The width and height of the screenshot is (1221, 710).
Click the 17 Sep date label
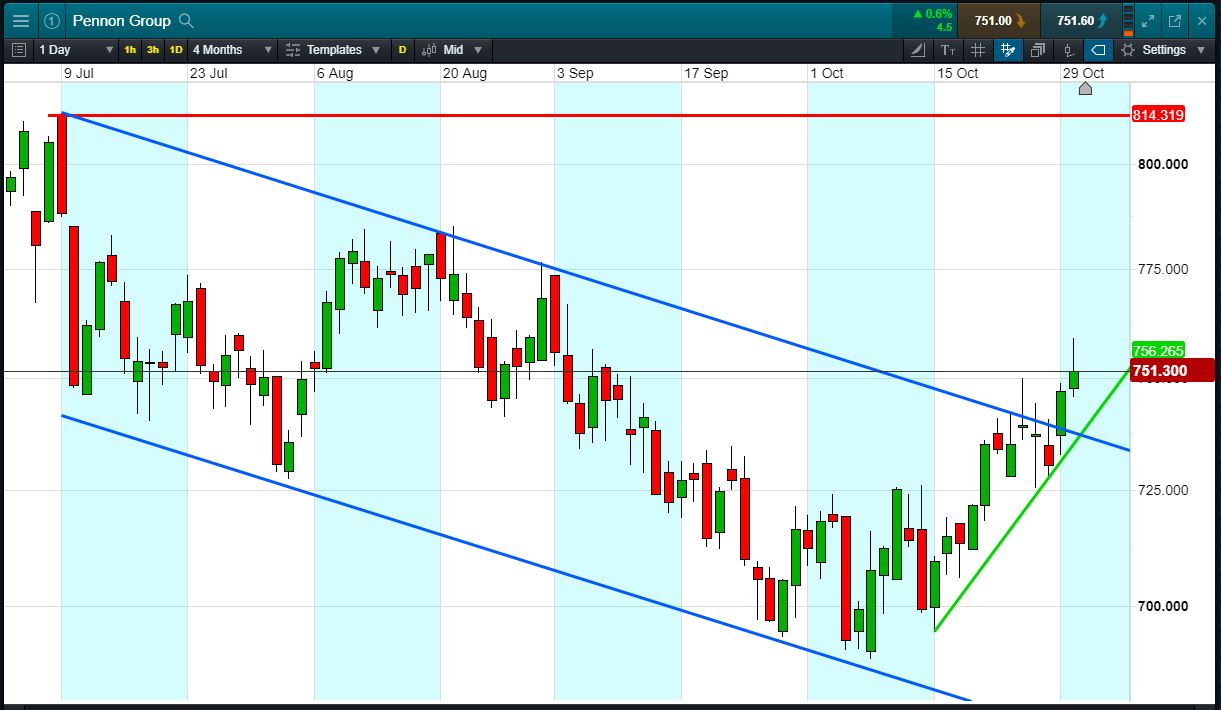point(706,73)
